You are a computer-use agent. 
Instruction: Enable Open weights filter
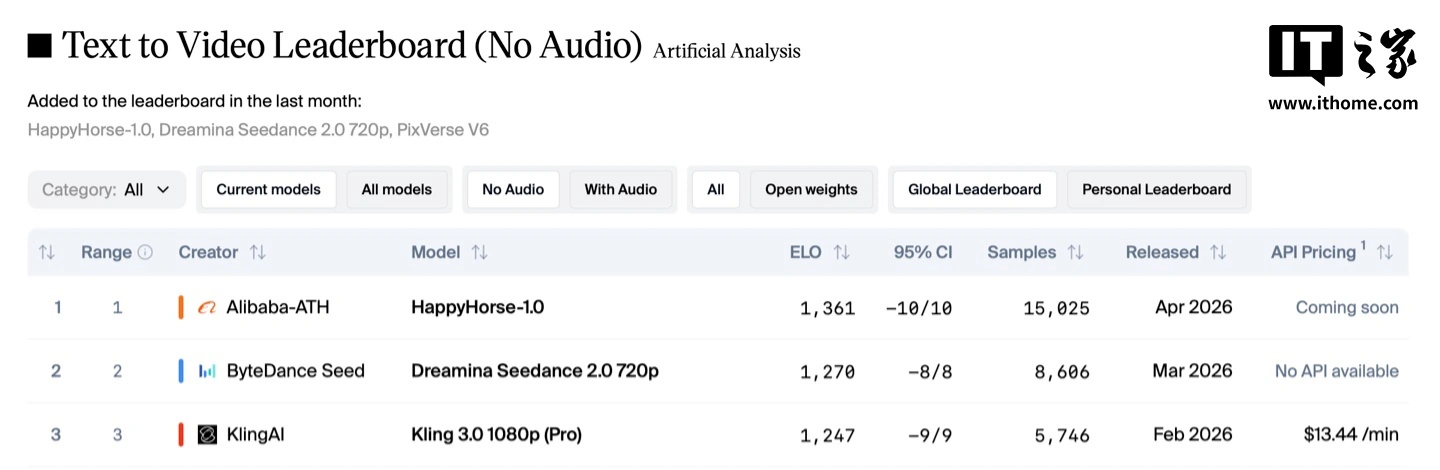click(811, 189)
